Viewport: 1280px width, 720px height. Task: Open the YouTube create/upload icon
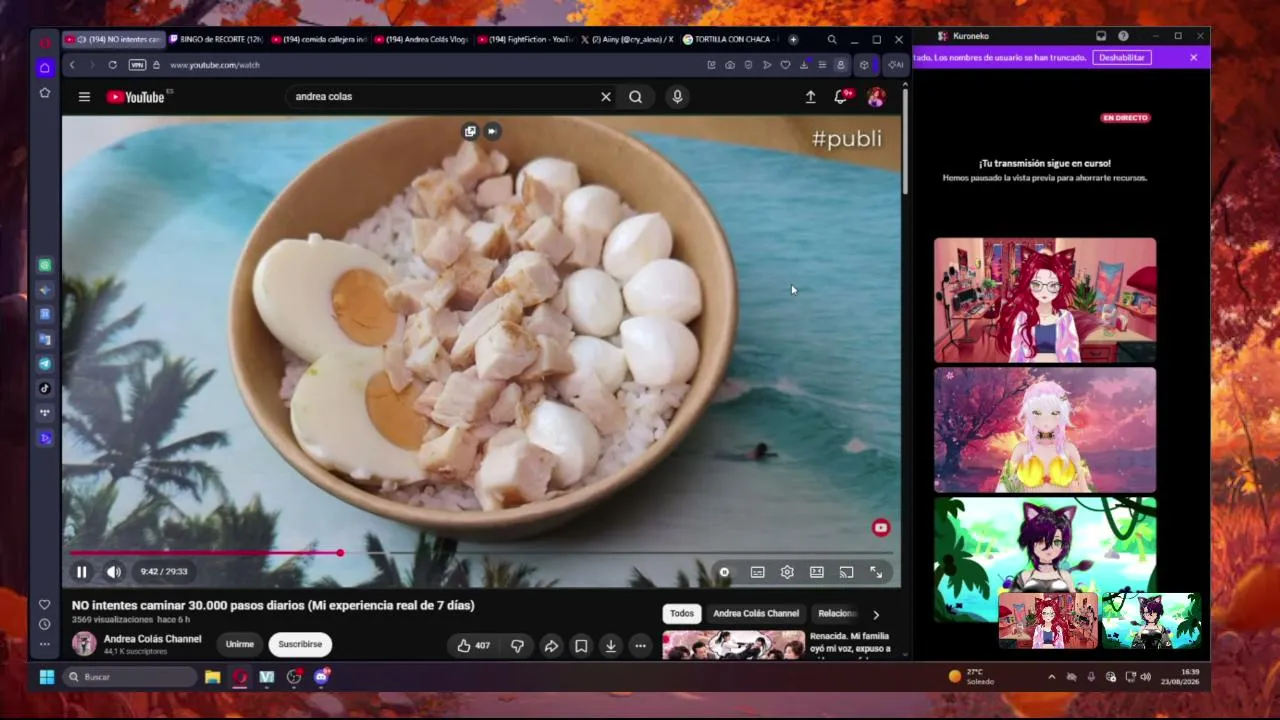pos(810,97)
